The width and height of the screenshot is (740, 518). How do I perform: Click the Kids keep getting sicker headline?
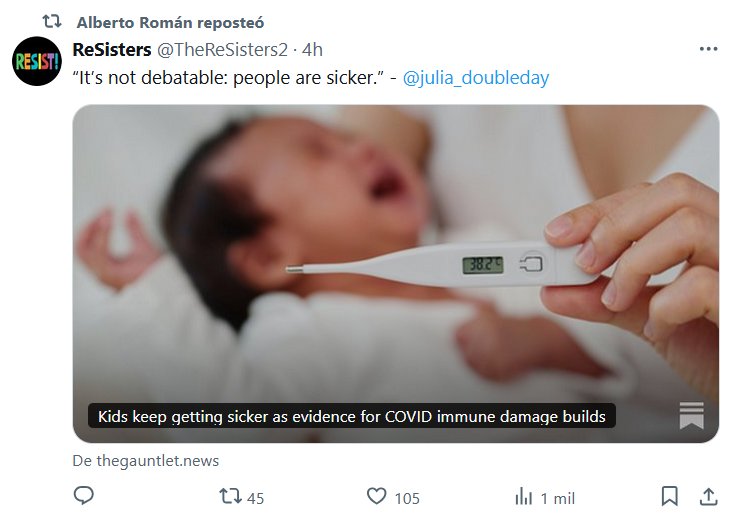click(351, 416)
